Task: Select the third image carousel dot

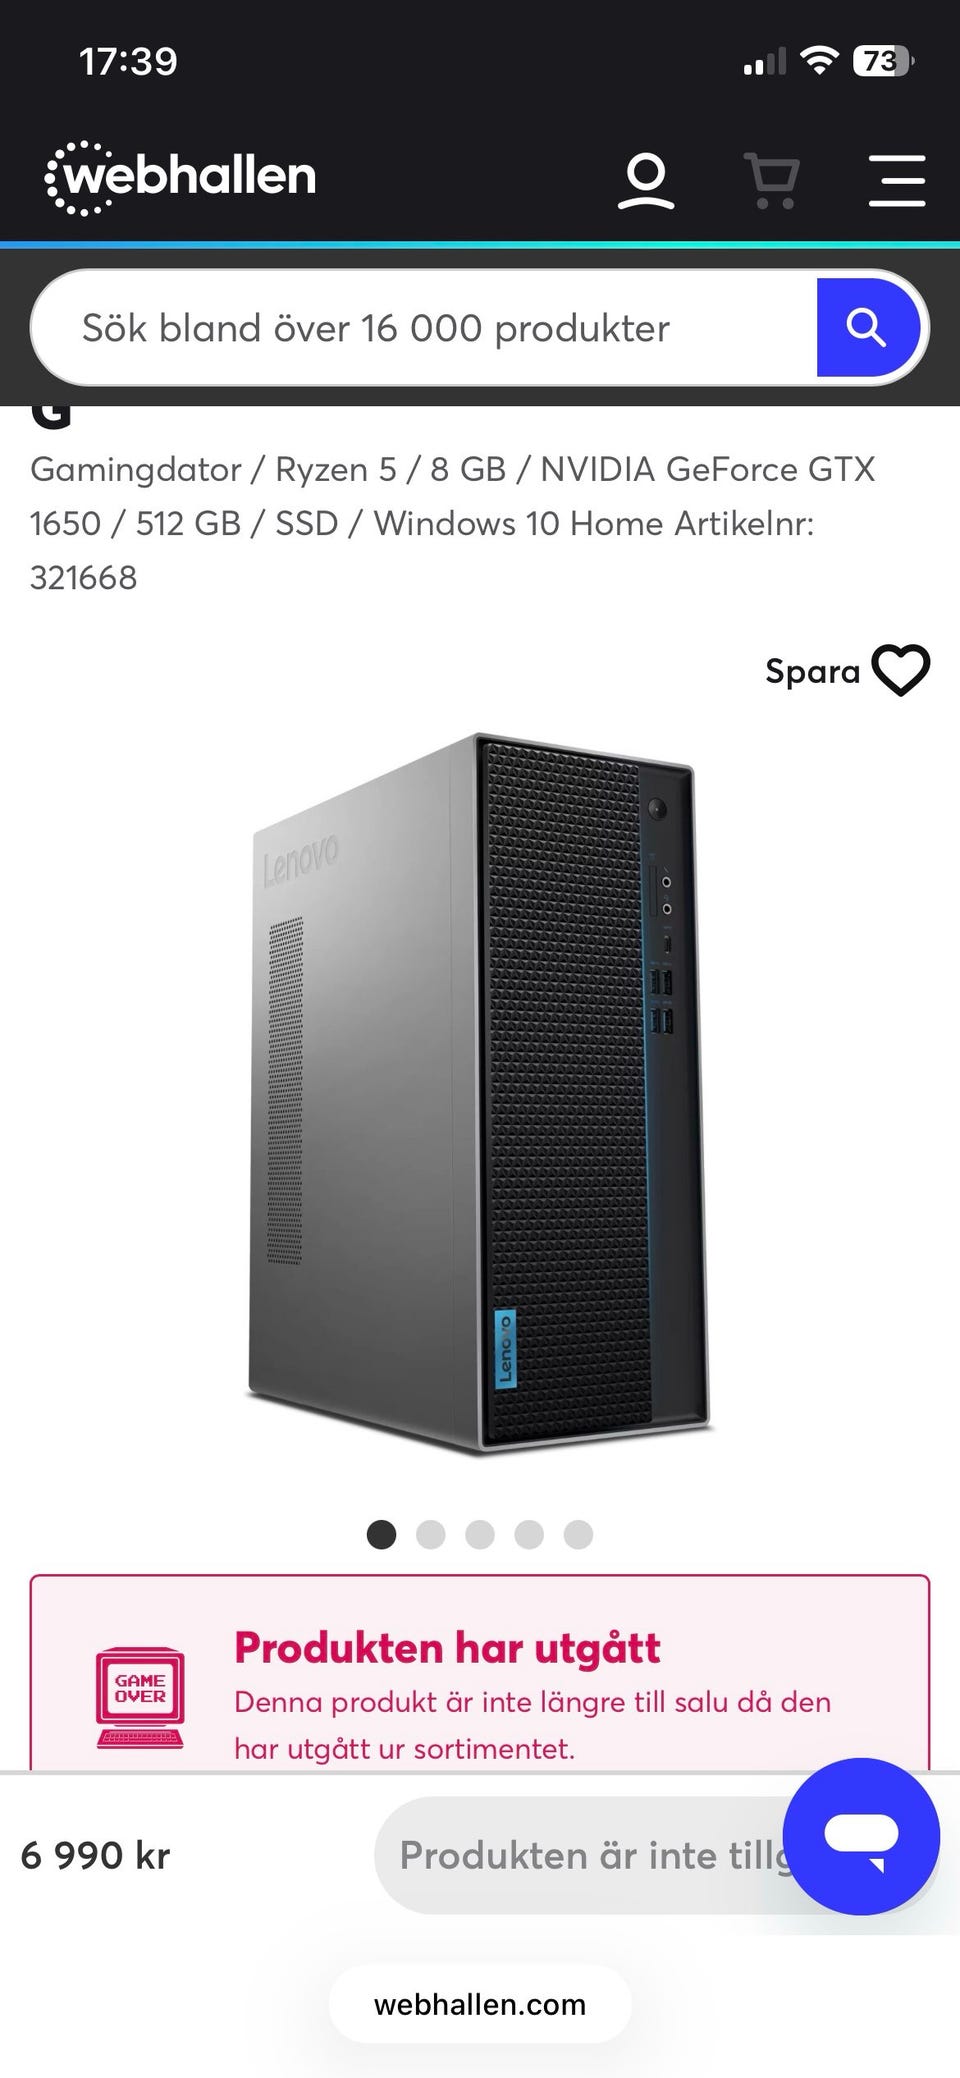Action: click(480, 1534)
